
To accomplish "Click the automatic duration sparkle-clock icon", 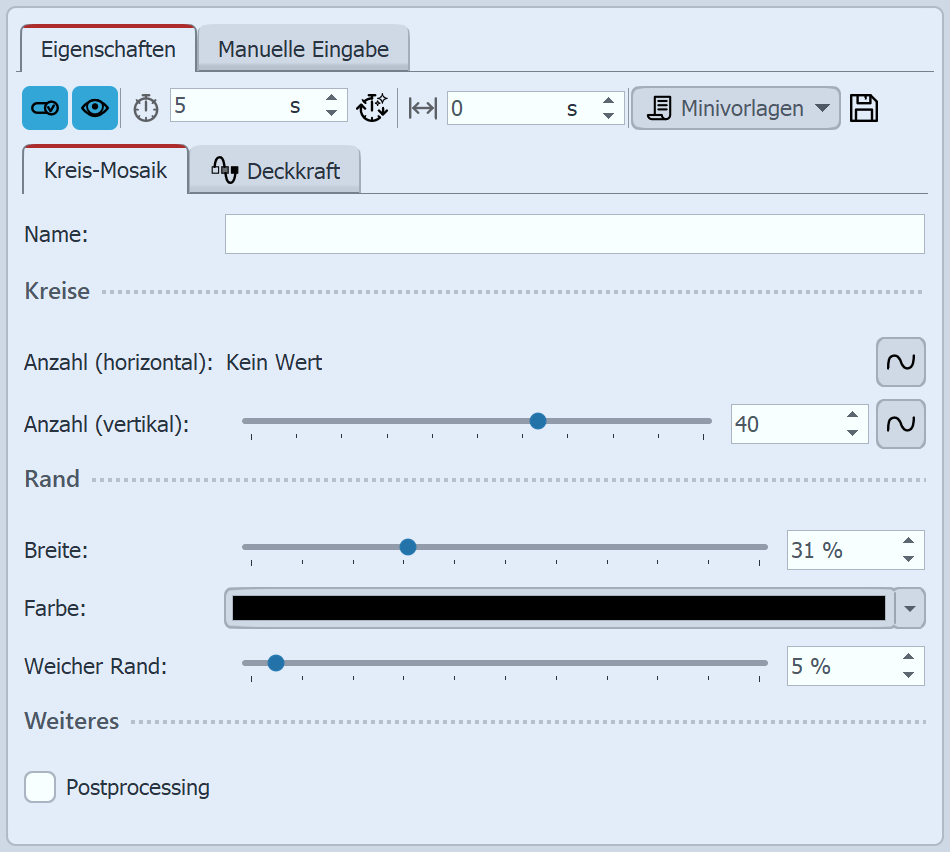I will 372,108.
